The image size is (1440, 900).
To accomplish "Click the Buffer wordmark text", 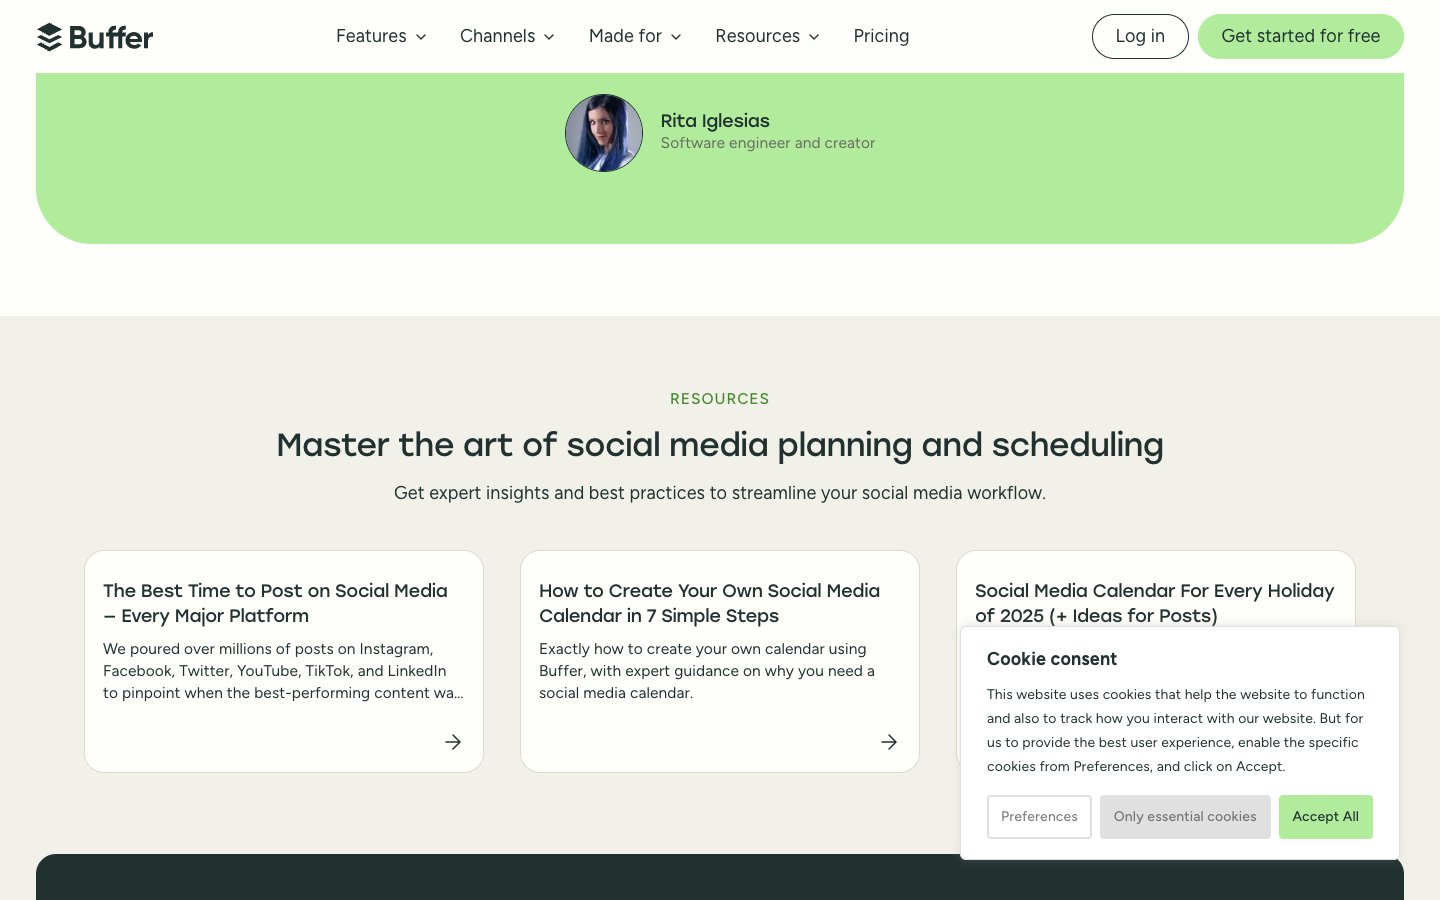I will coord(111,38).
